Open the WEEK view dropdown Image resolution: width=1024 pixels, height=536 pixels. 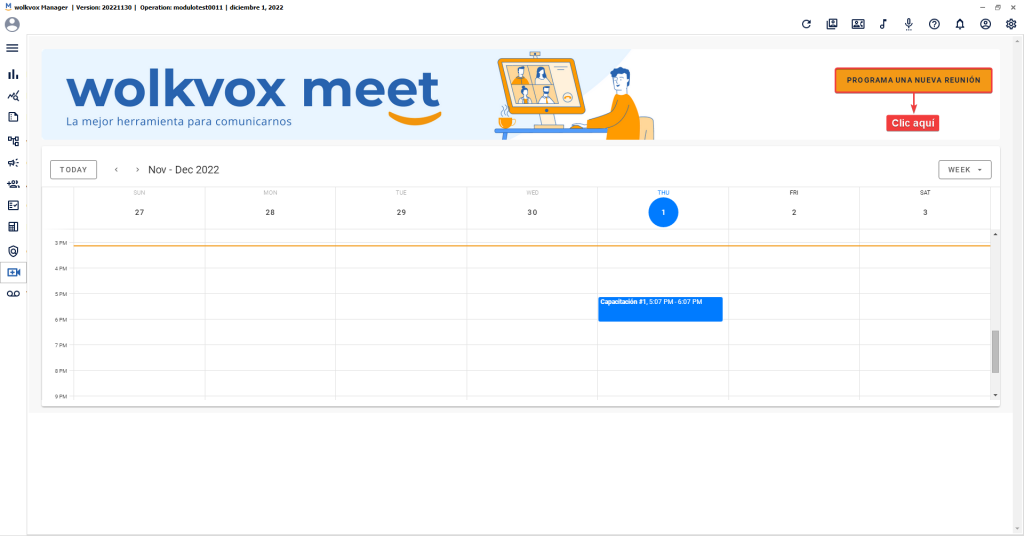pyautogui.click(x=965, y=170)
